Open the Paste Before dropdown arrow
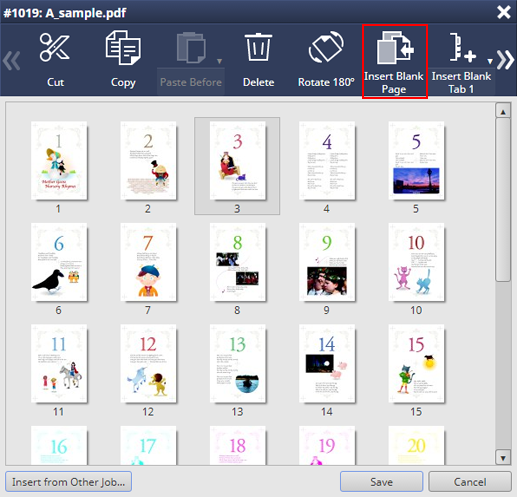 click(219, 61)
